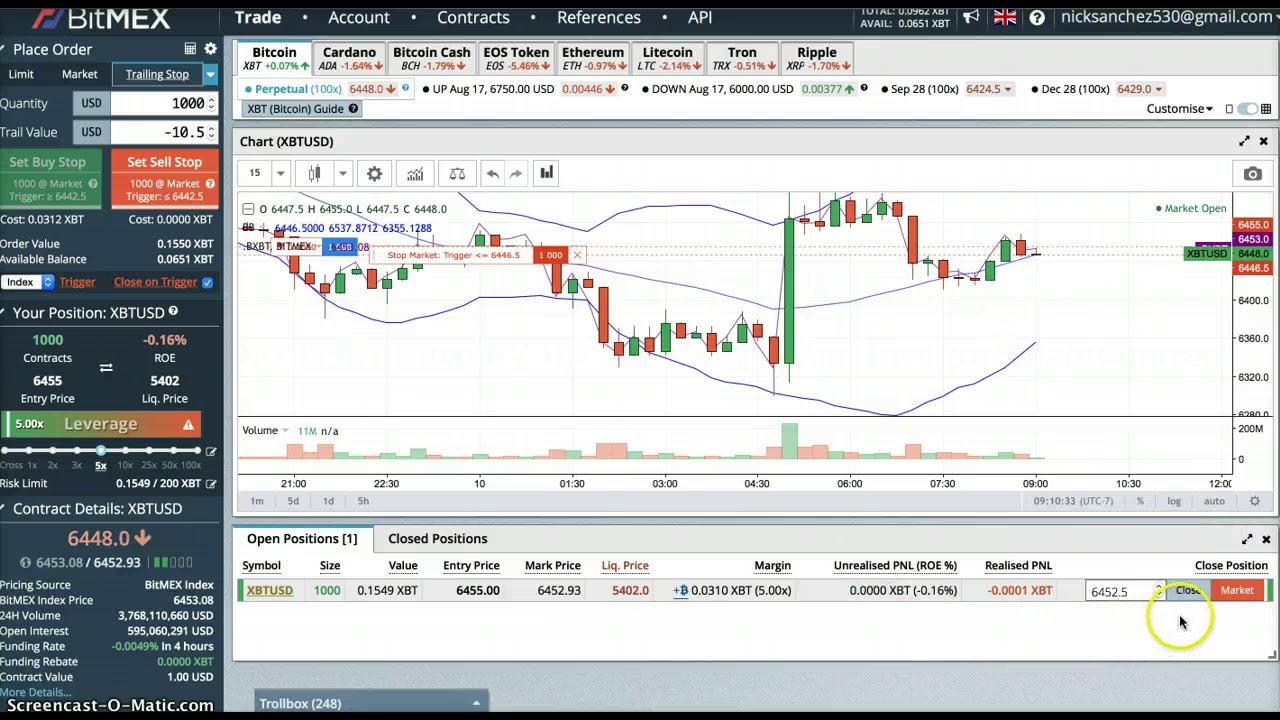The height and width of the screenshot is (720, 1280).
Task: Open chart bottom-right settings gear
Action: point(1254,501)
